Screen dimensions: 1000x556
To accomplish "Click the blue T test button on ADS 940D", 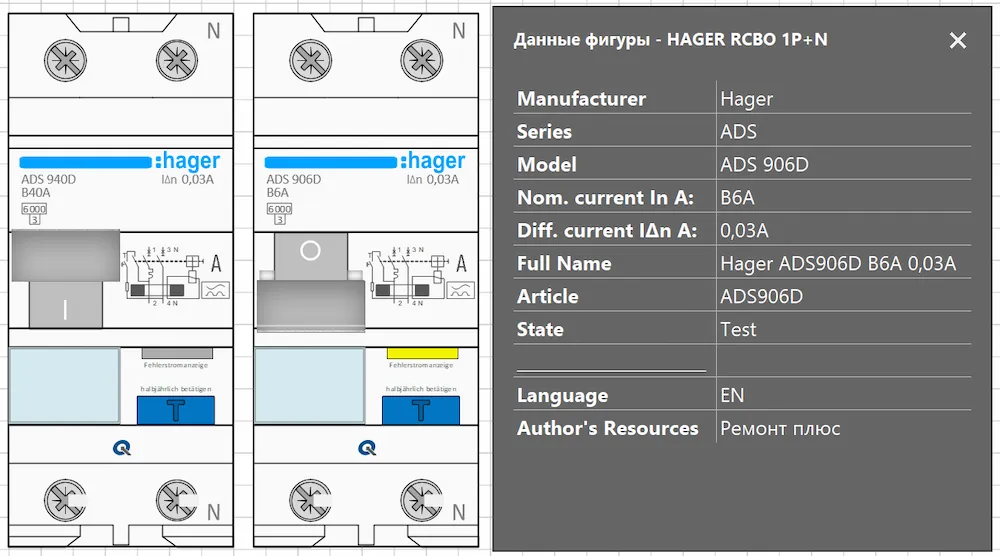I will tap(176, 410).
